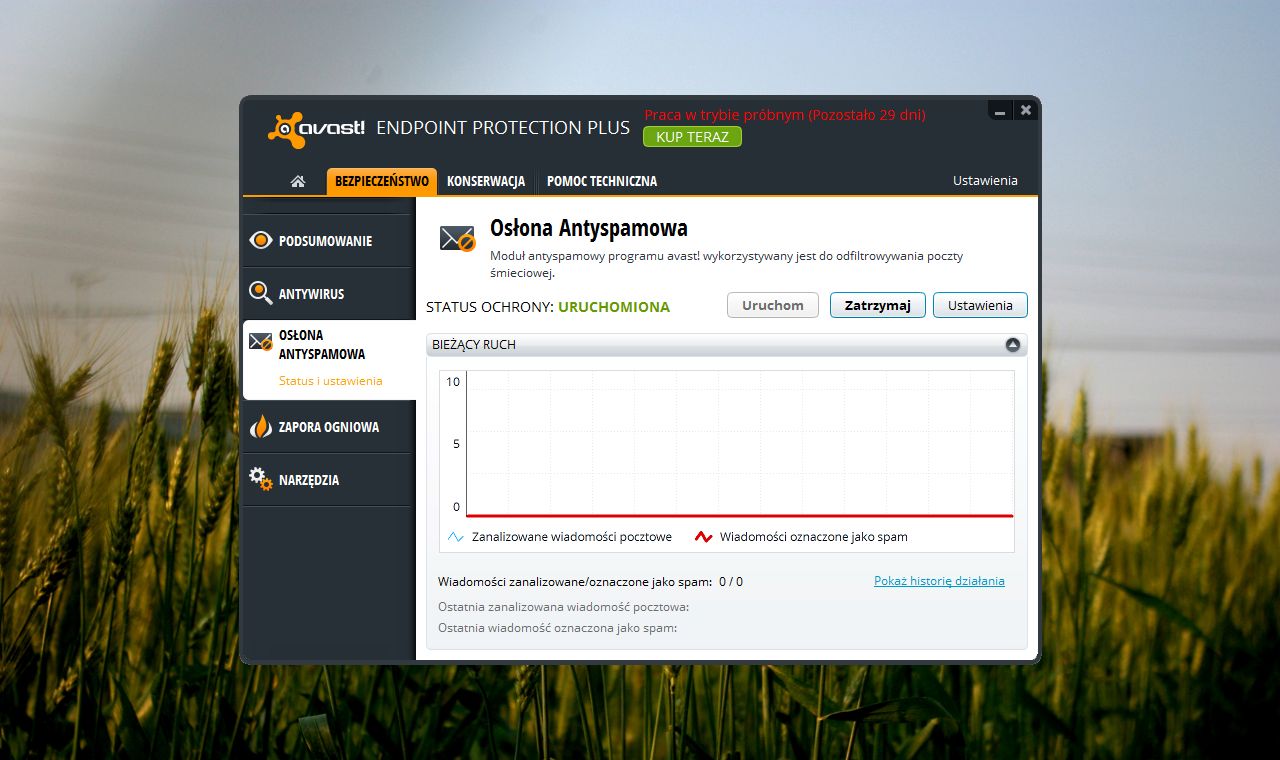
Task: Select Zapora Ogniowa in the sidebar
Action: [x=328, y=427]
